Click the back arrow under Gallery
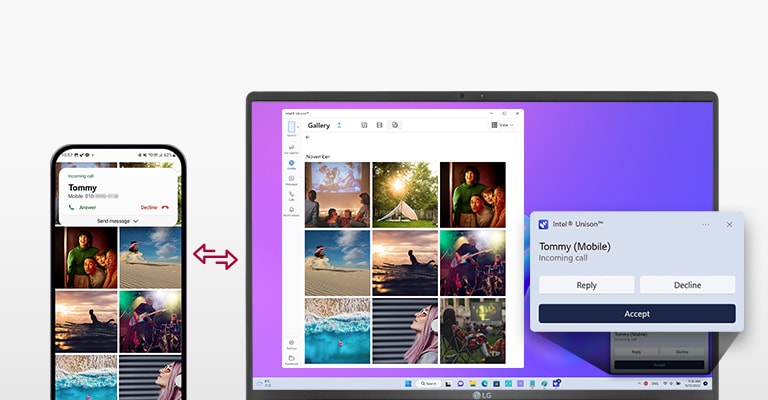The image size is (768, 400). [x=308, y=138]
